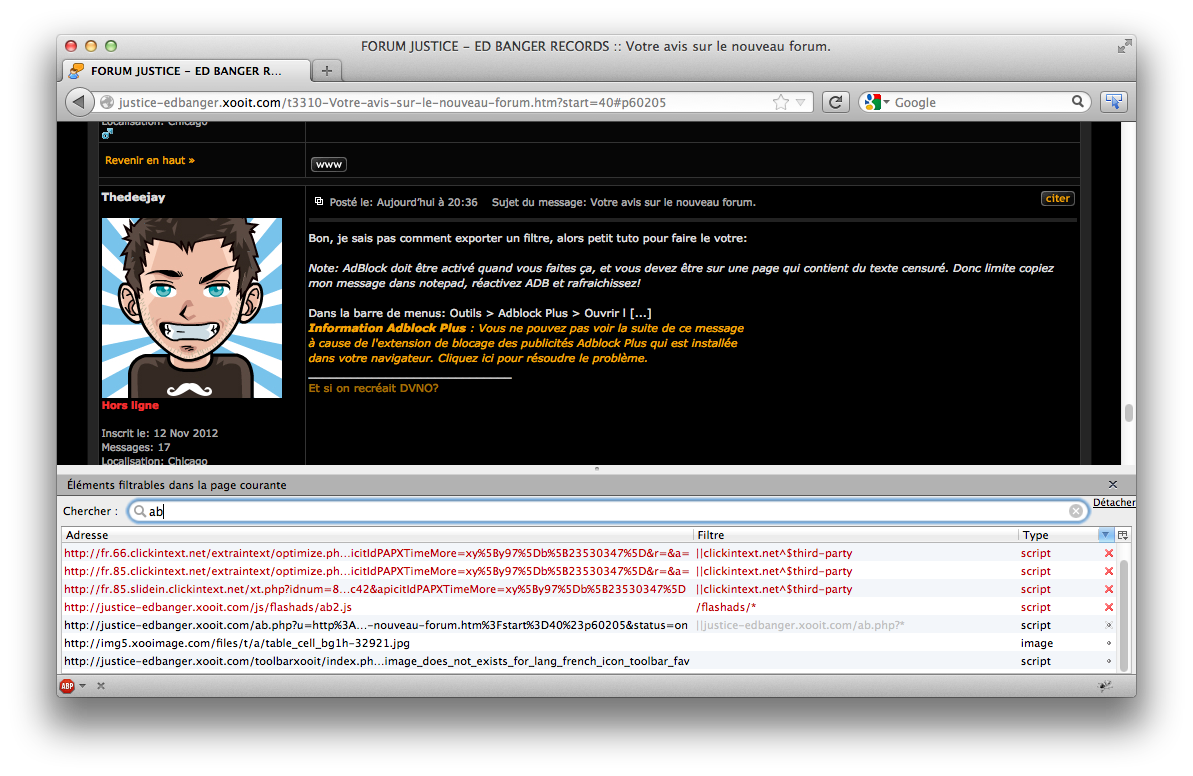The image size is (1193, 776).
Task: Click the Détacher link
Action: tap(1114, 502)
